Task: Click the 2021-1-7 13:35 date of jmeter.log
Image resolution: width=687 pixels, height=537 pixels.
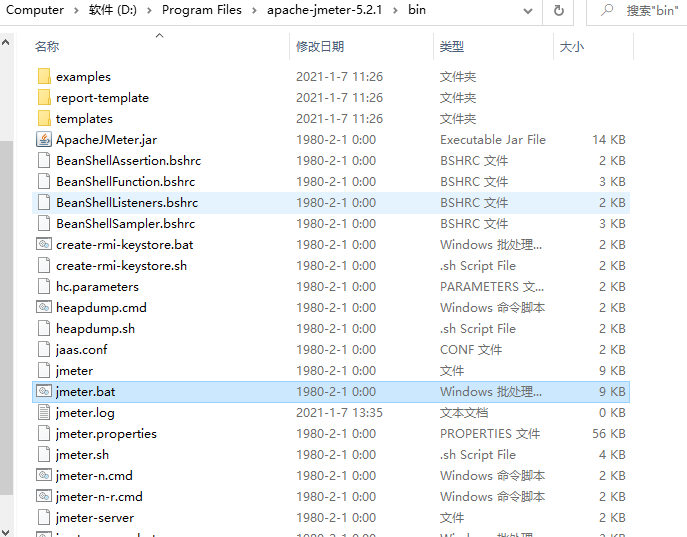Action: [x=339, y=413]
